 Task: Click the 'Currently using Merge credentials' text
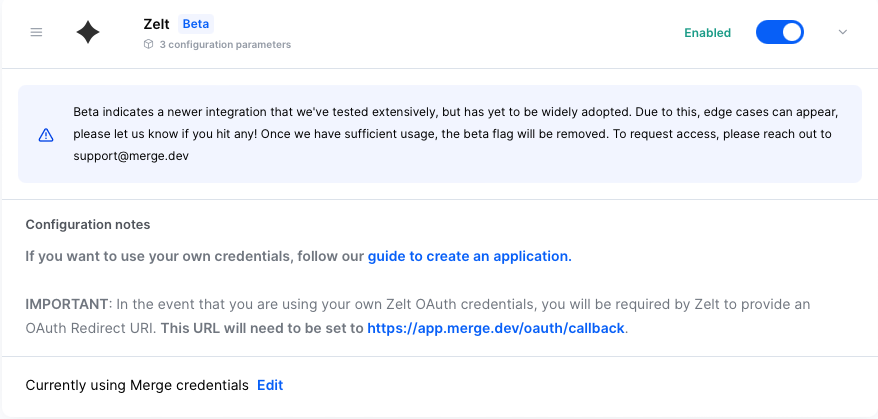coord(137,385)
